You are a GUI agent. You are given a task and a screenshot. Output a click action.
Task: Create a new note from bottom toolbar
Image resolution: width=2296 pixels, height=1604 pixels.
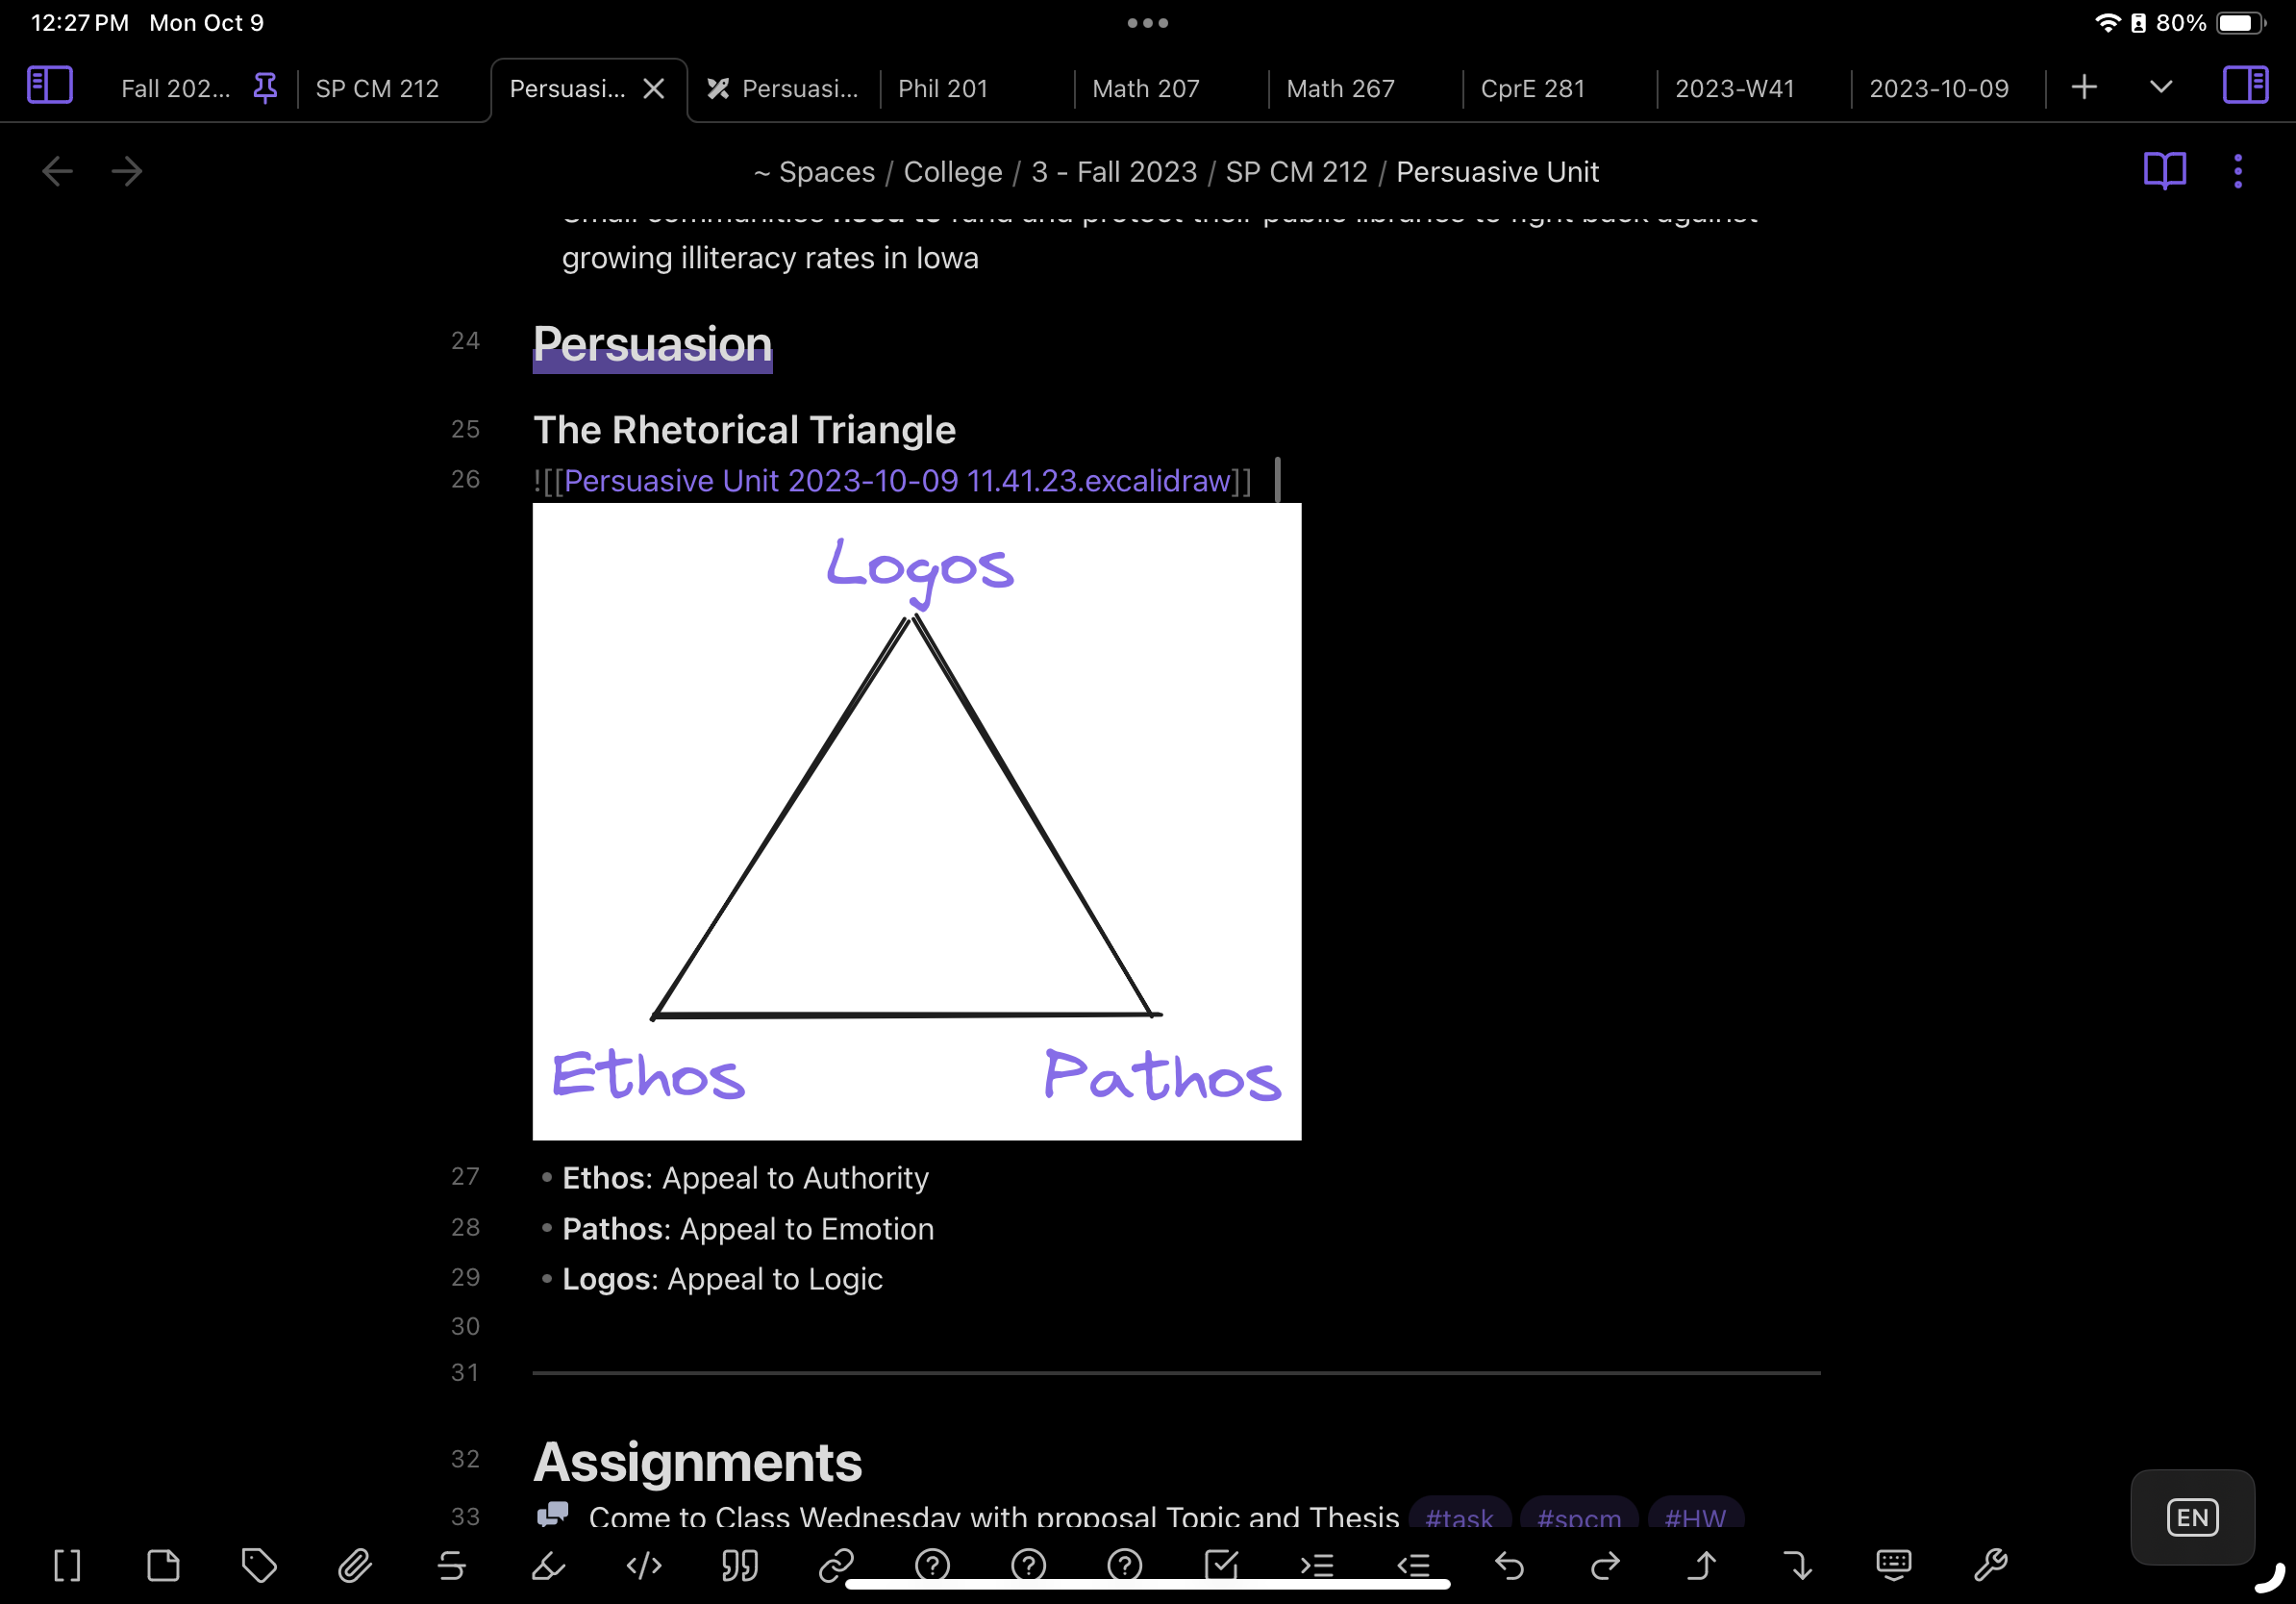pyautogui.click(x=163, y=1566)
